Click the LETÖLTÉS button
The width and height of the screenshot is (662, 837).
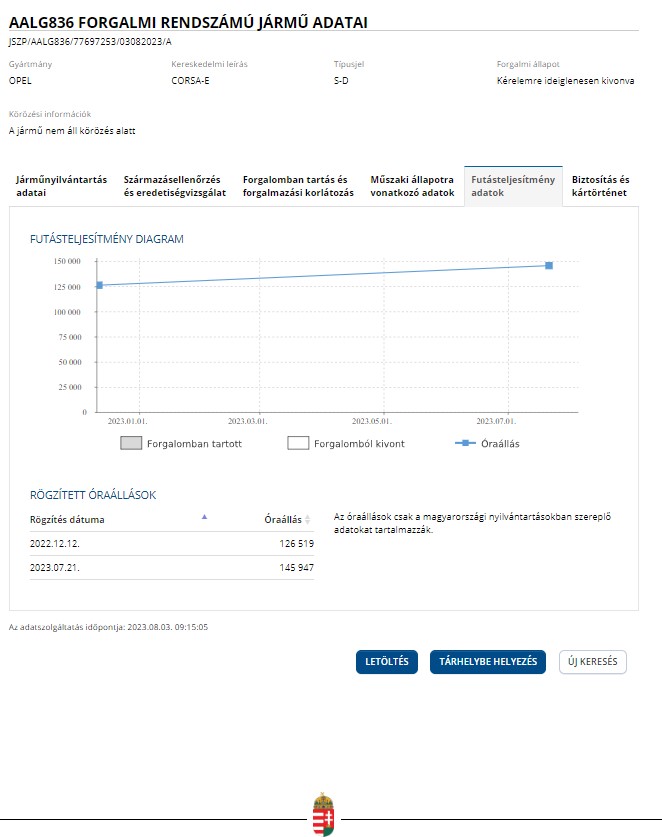387,661
